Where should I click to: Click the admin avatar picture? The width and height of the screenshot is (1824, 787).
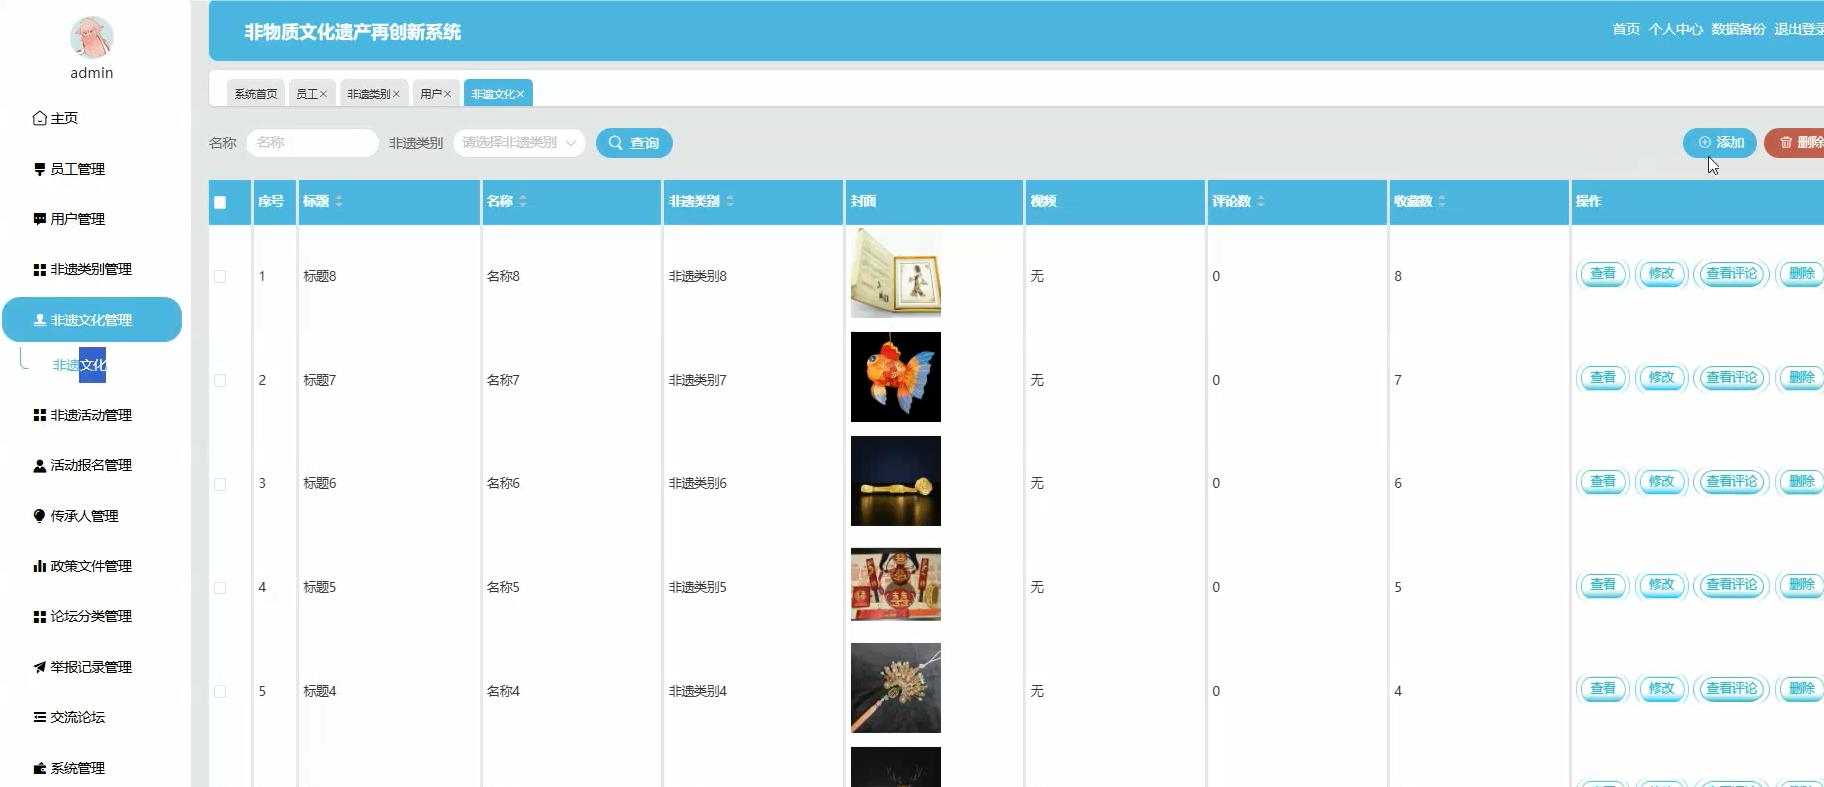[x=91, y=38]
